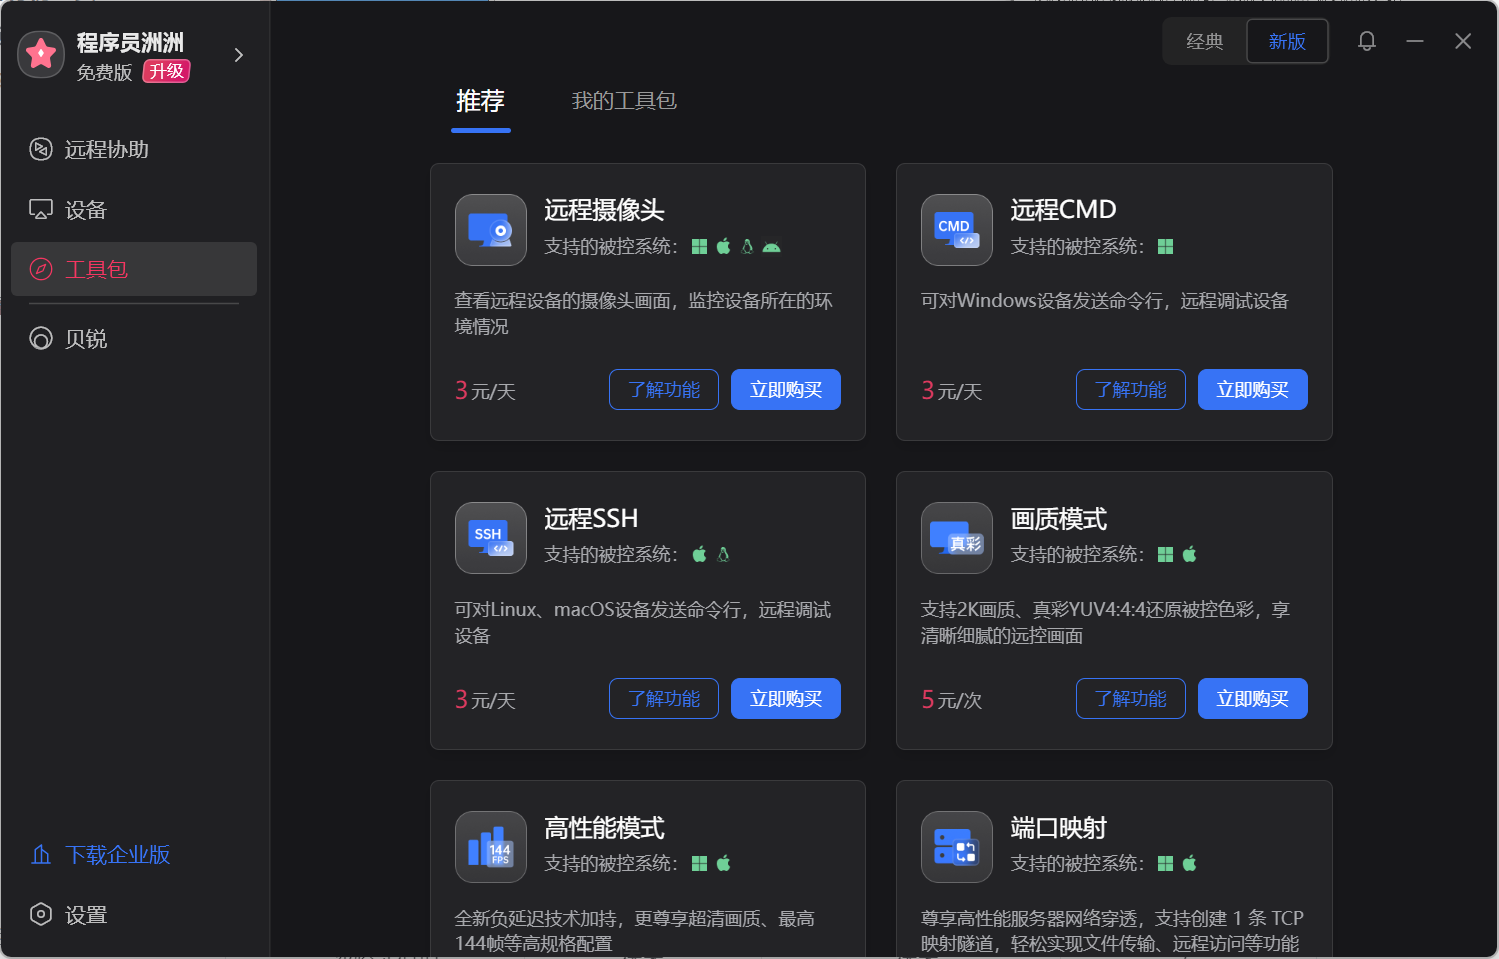Click the Windows icon under 远程CMD
Screen dimensions: 1499x959
1166,246
